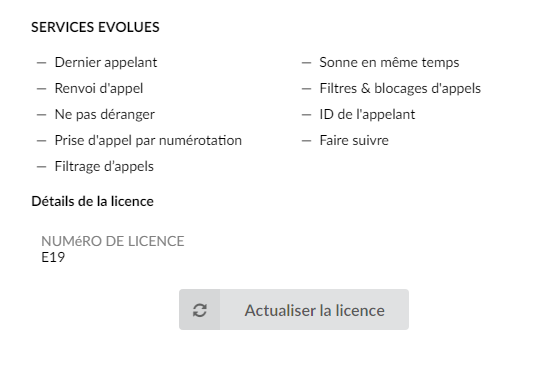
Task: Select the E19 licence number value
Action: [x=53, y=257]
